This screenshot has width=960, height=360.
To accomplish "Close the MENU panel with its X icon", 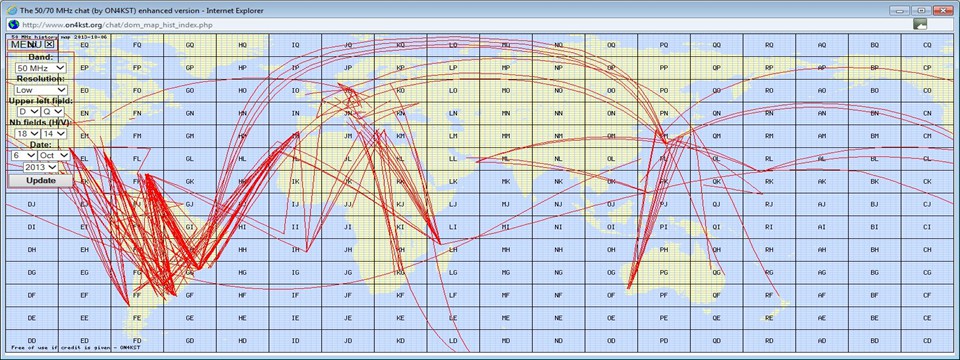I will point(50,44).
